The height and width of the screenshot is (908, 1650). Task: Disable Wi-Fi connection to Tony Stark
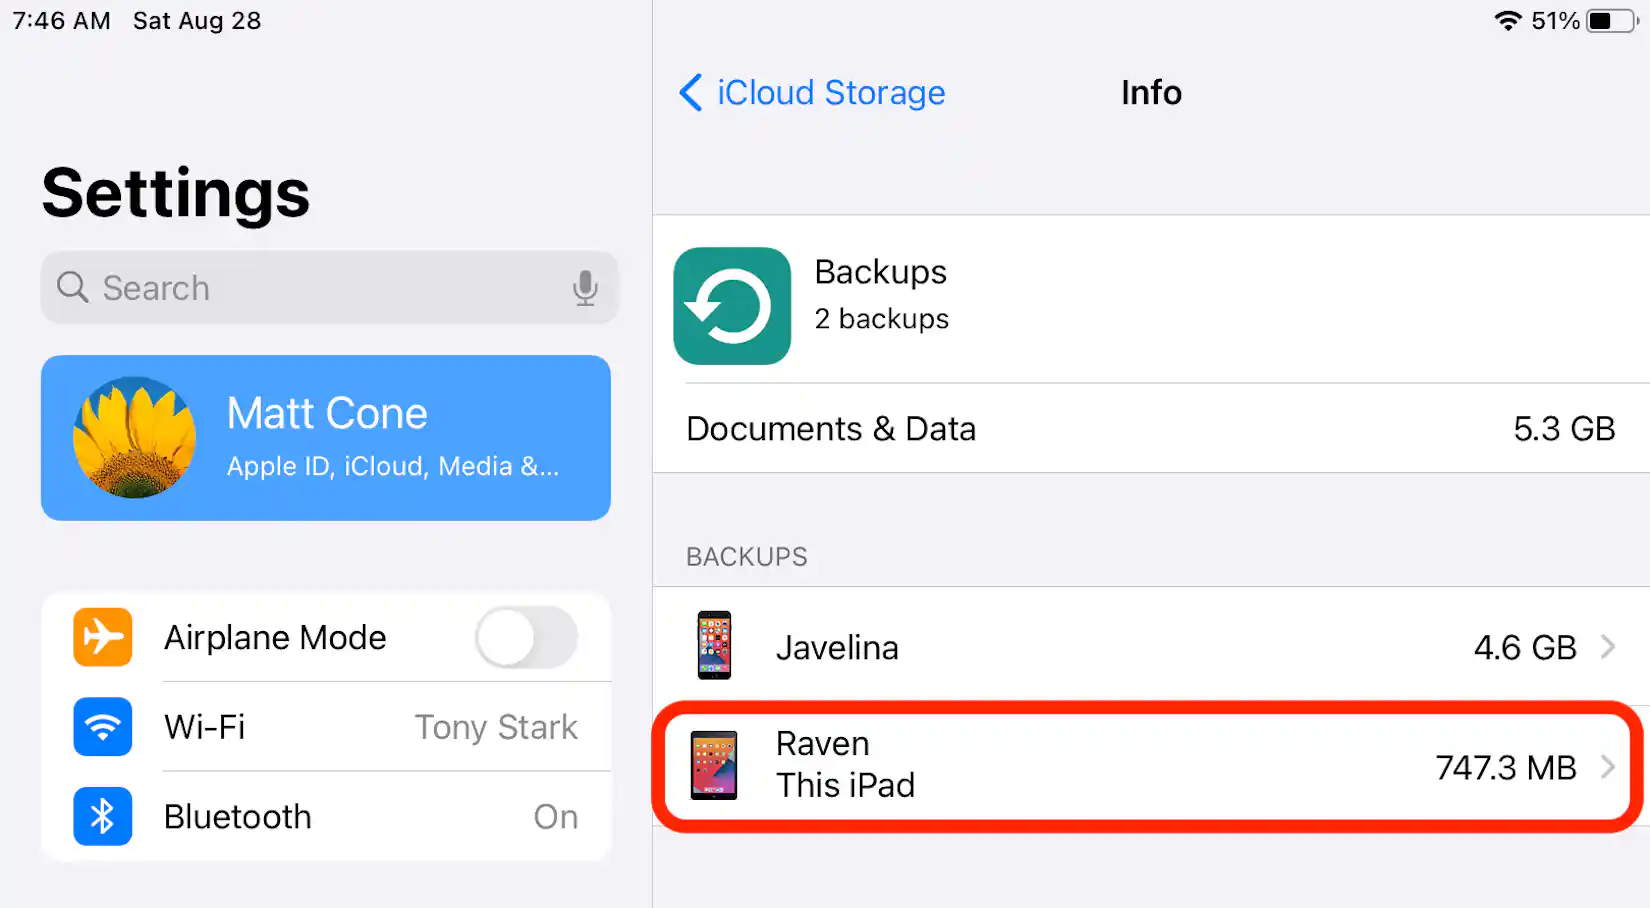(496, 727)
